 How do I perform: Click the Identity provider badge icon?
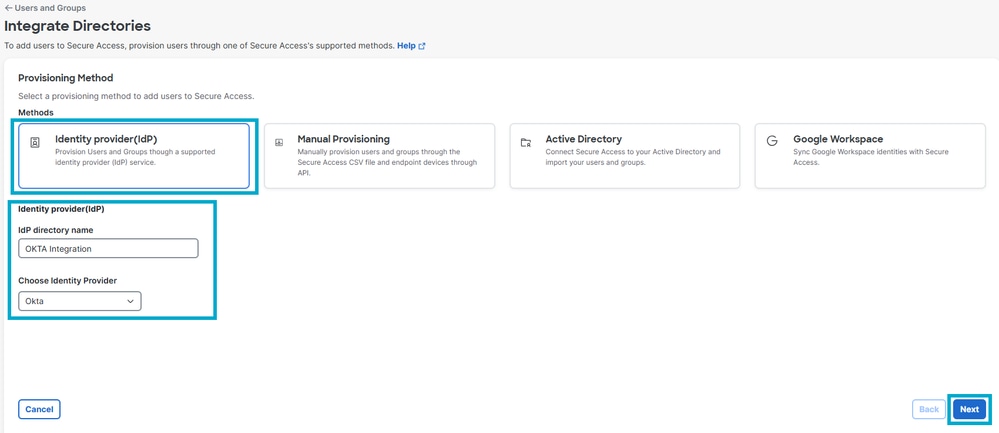tap(35, 143)
